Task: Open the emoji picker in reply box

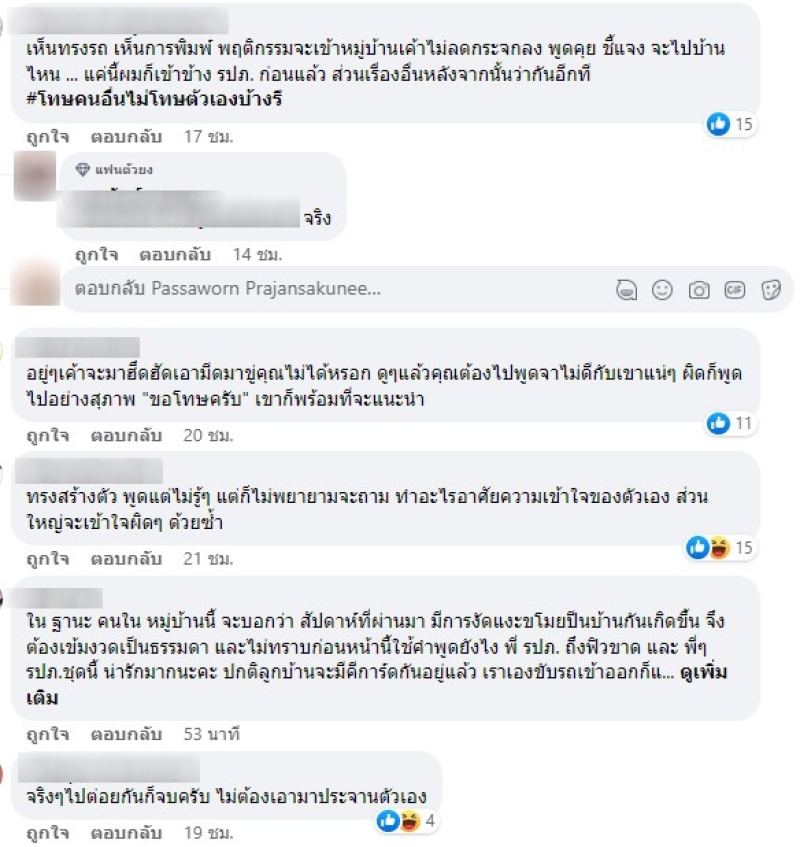Action: tap(662, 290)
